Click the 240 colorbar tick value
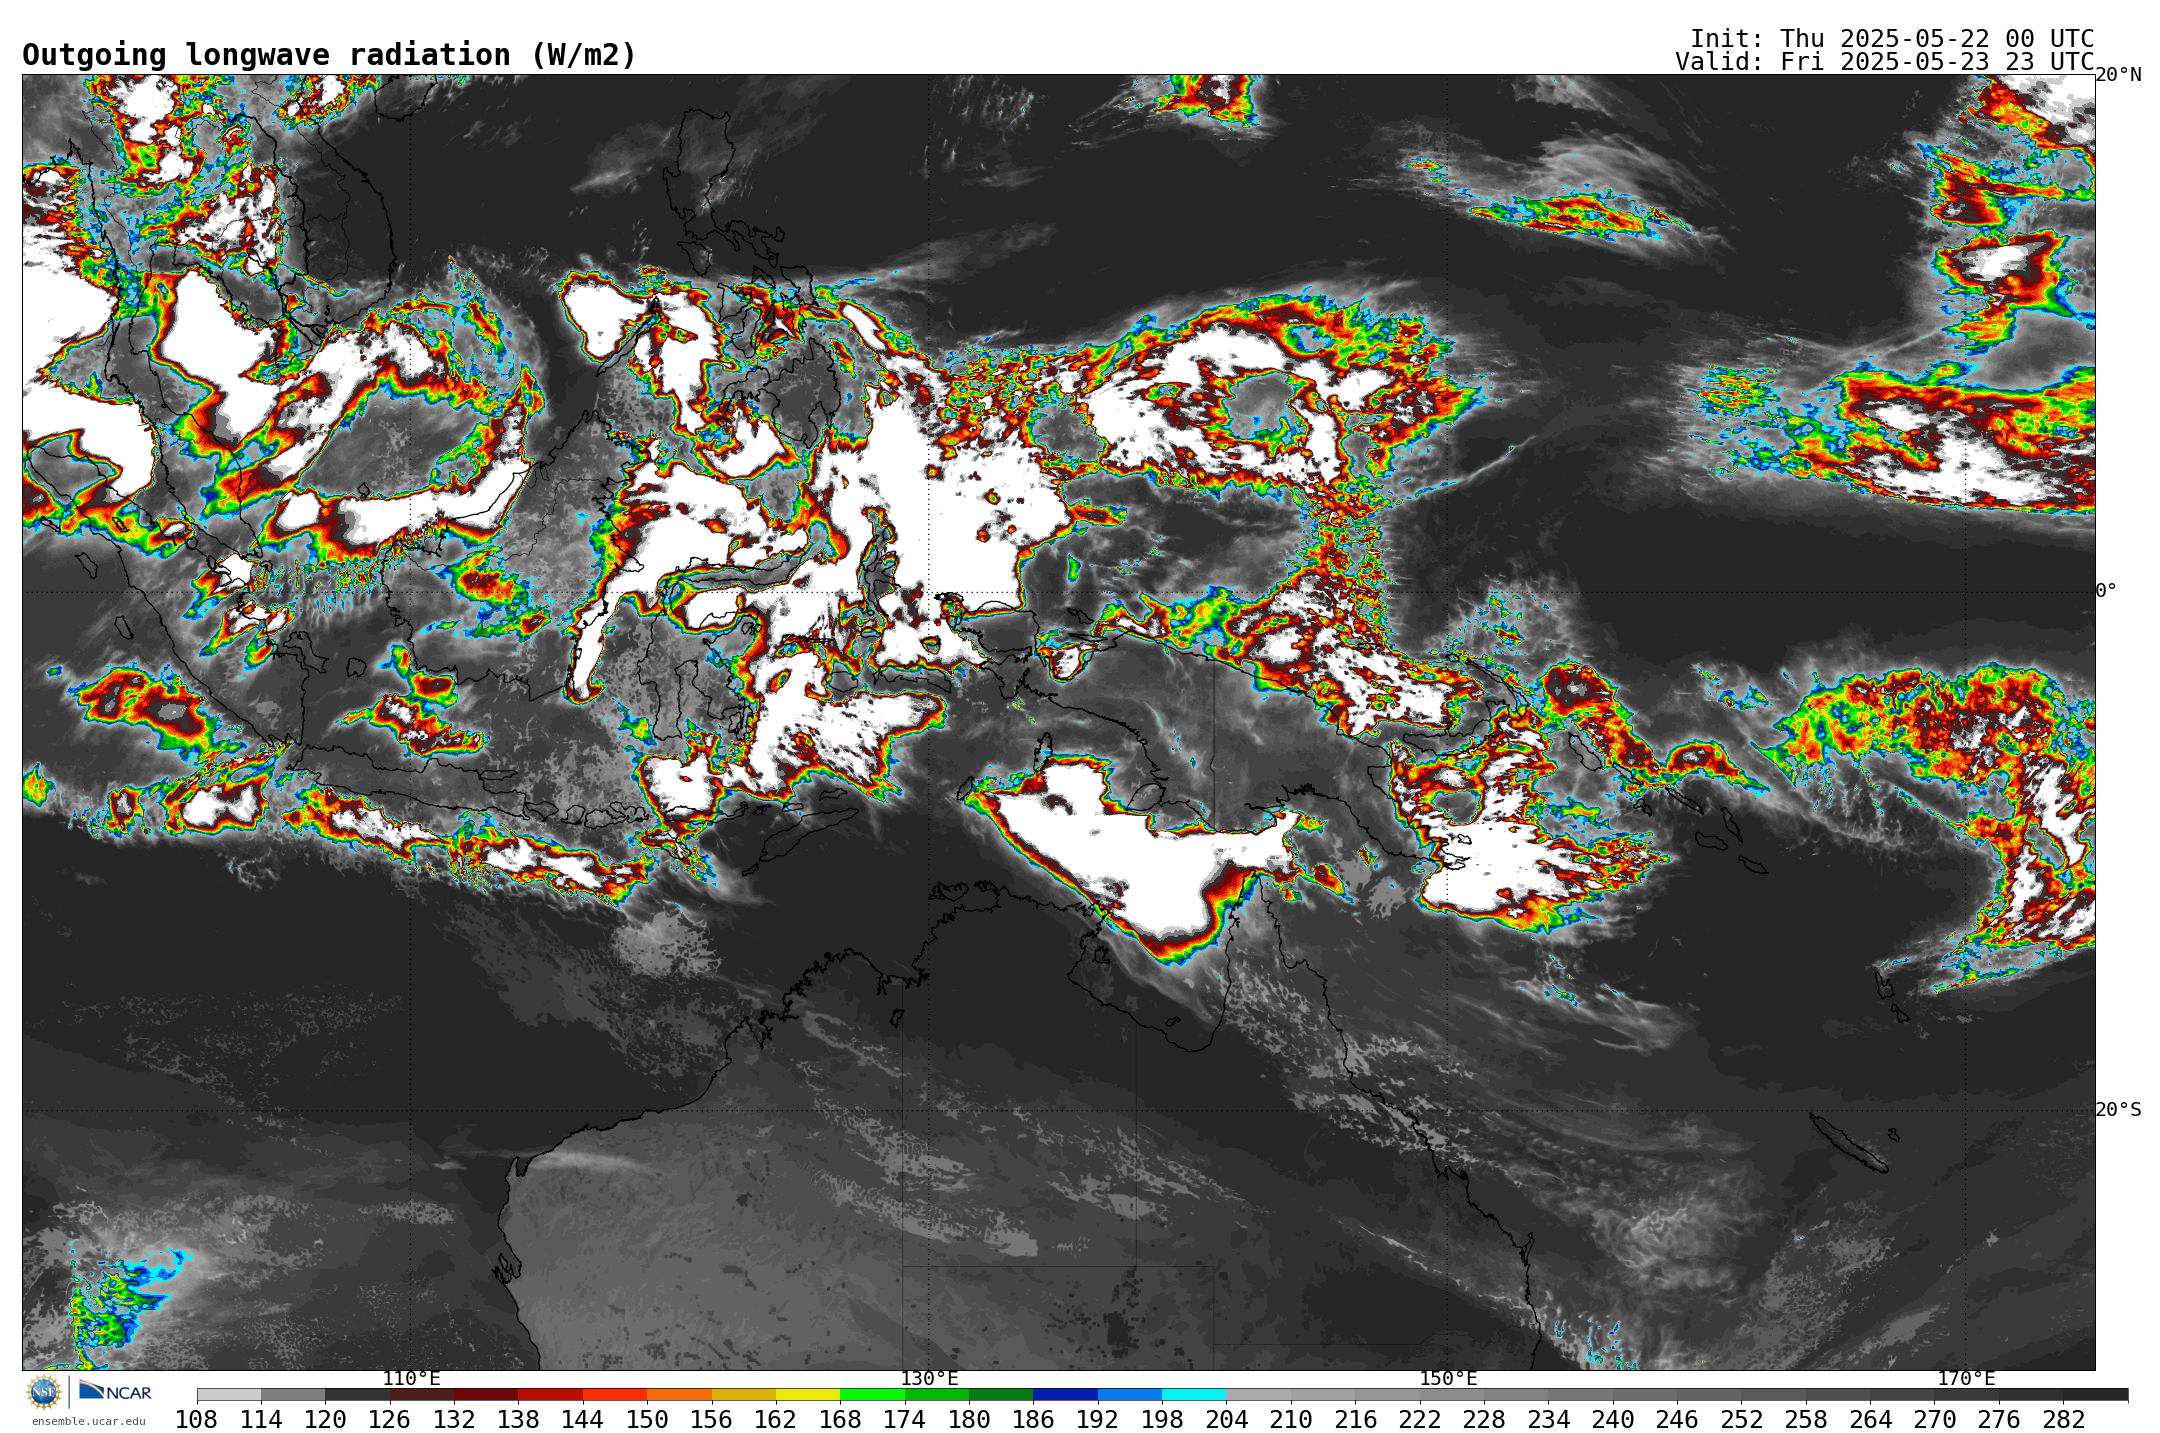This screenshot has width=2160, height=1433. point(1613,1420)
